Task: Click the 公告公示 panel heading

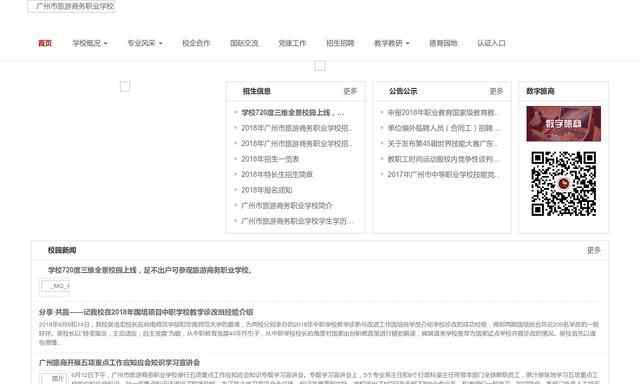Action: coord(403,91)
